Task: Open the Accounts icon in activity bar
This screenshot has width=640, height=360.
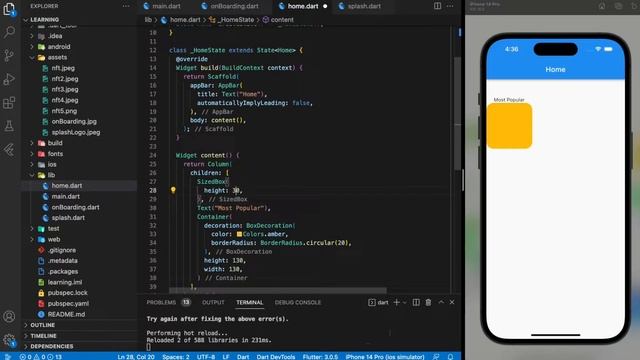Action: pyautogui.click(x=9, y=316)
